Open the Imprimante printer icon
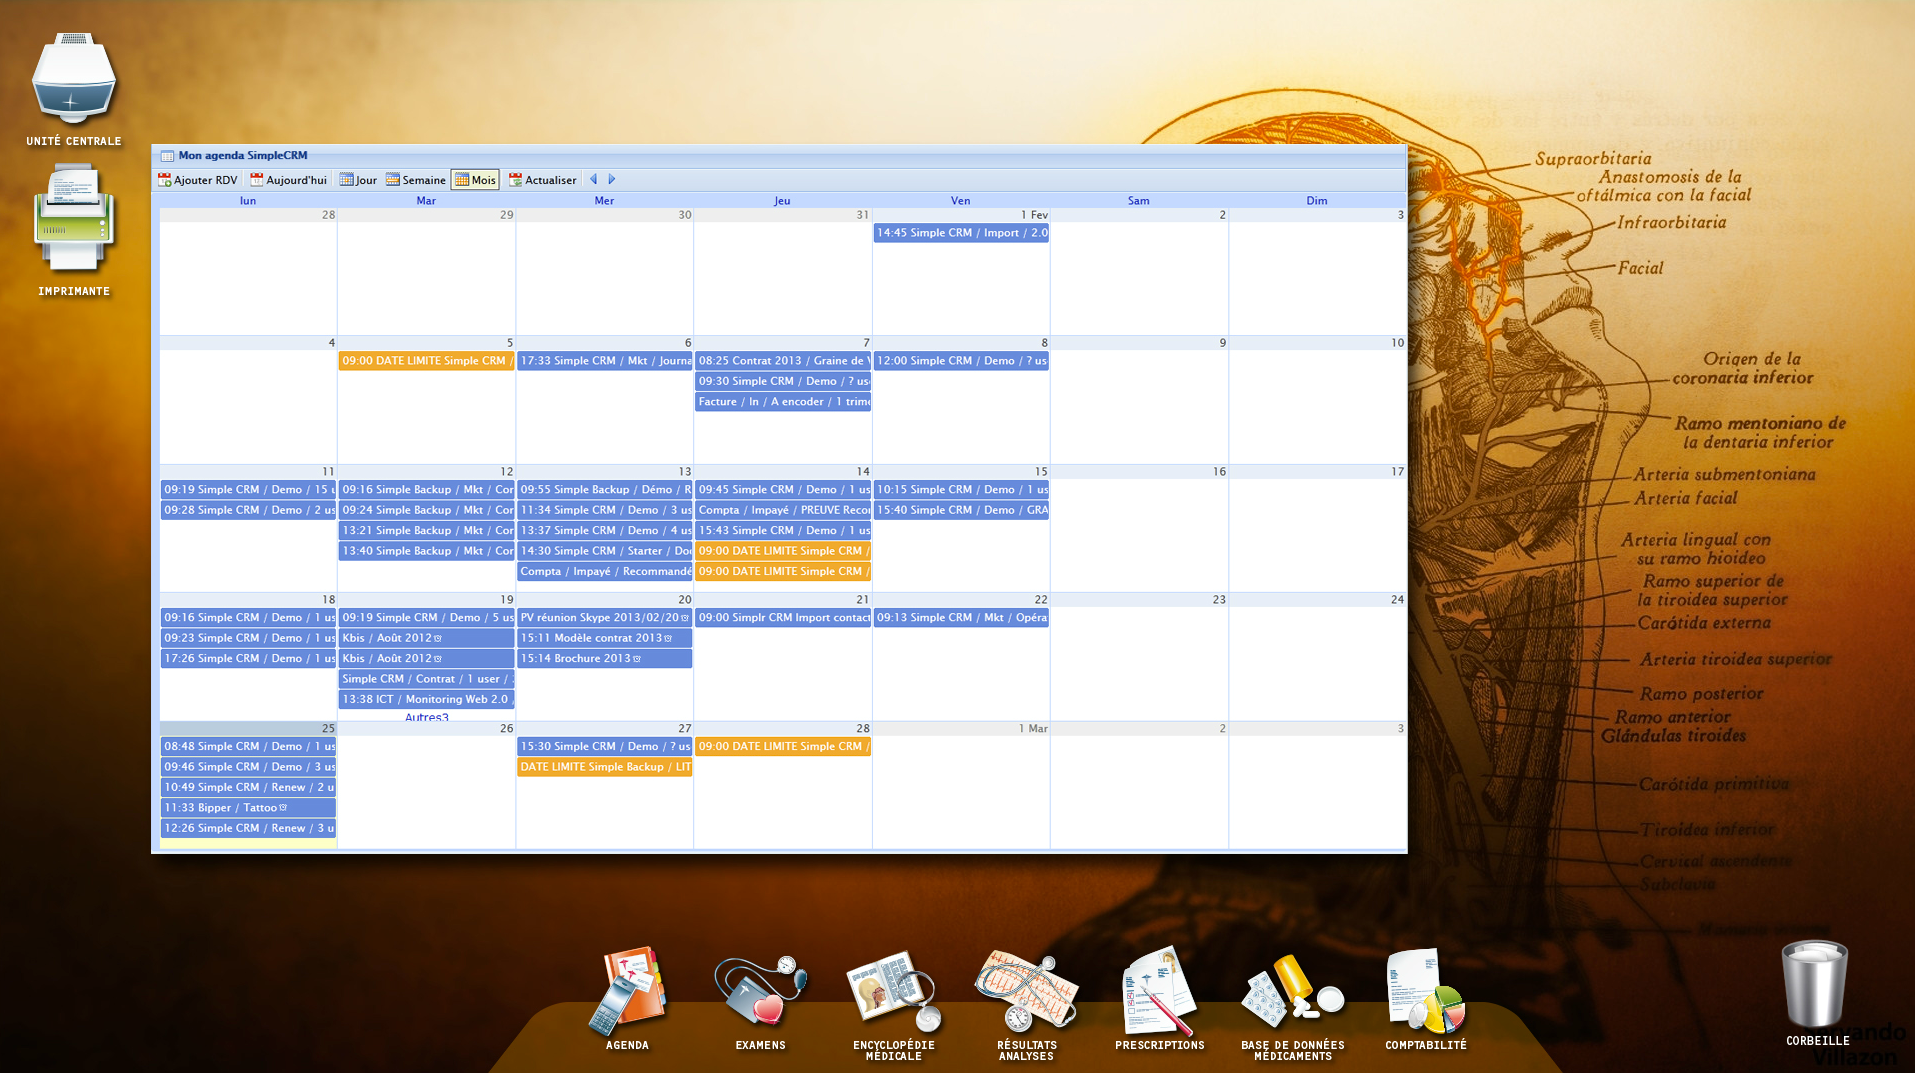The width and height of the screenshot is (1915, 1073). 74,231
